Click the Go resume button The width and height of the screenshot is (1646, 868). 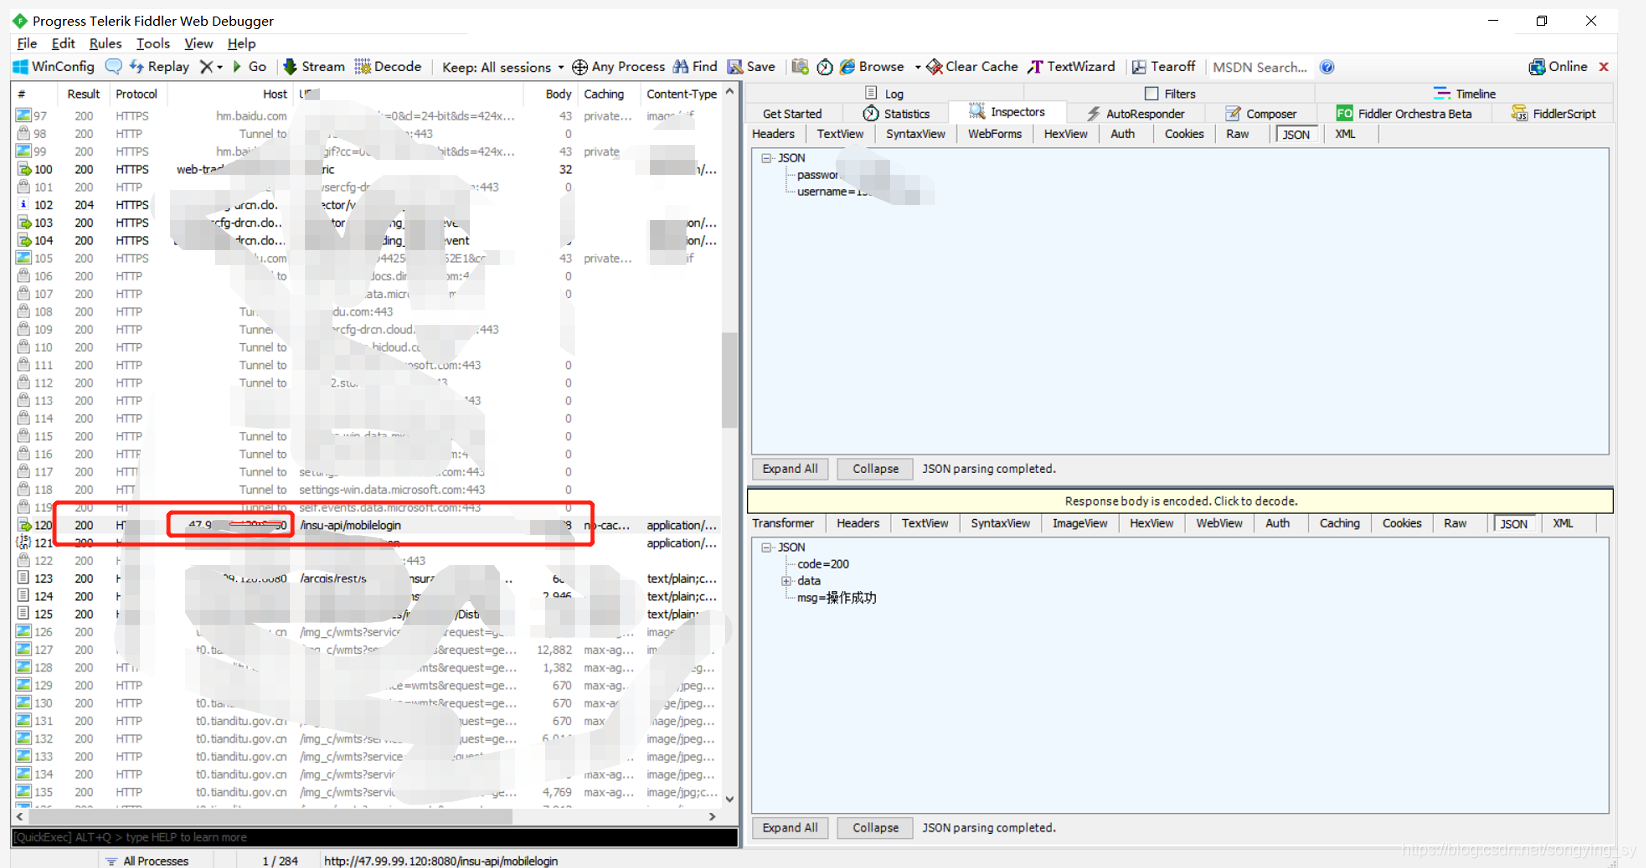pyautogui.click(x=250, y=67)
